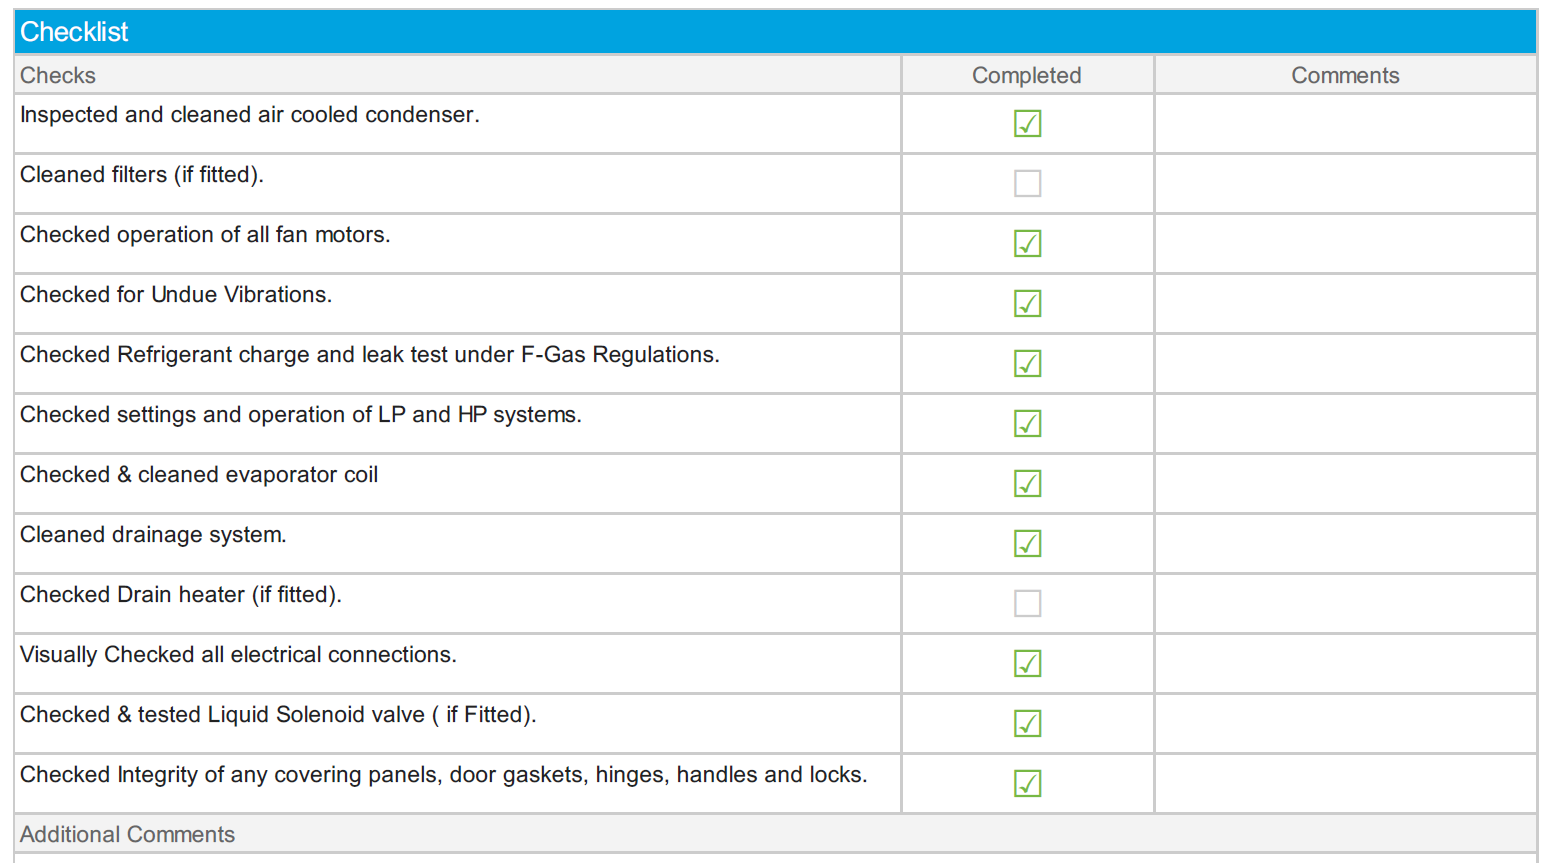Viewport: 1552px width, 863px height.
Task: Select the Completed column header
Action: tap(1027, 75)
